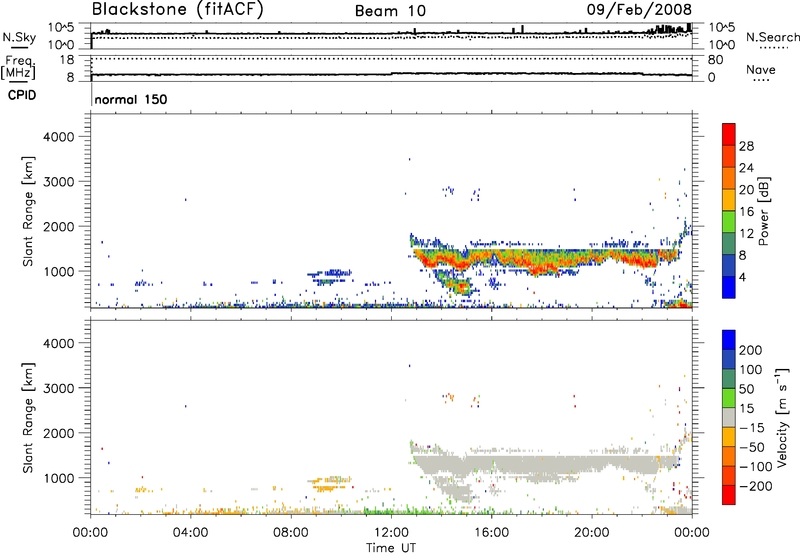Click the 20:00 time axis tick label

point(591,533)
